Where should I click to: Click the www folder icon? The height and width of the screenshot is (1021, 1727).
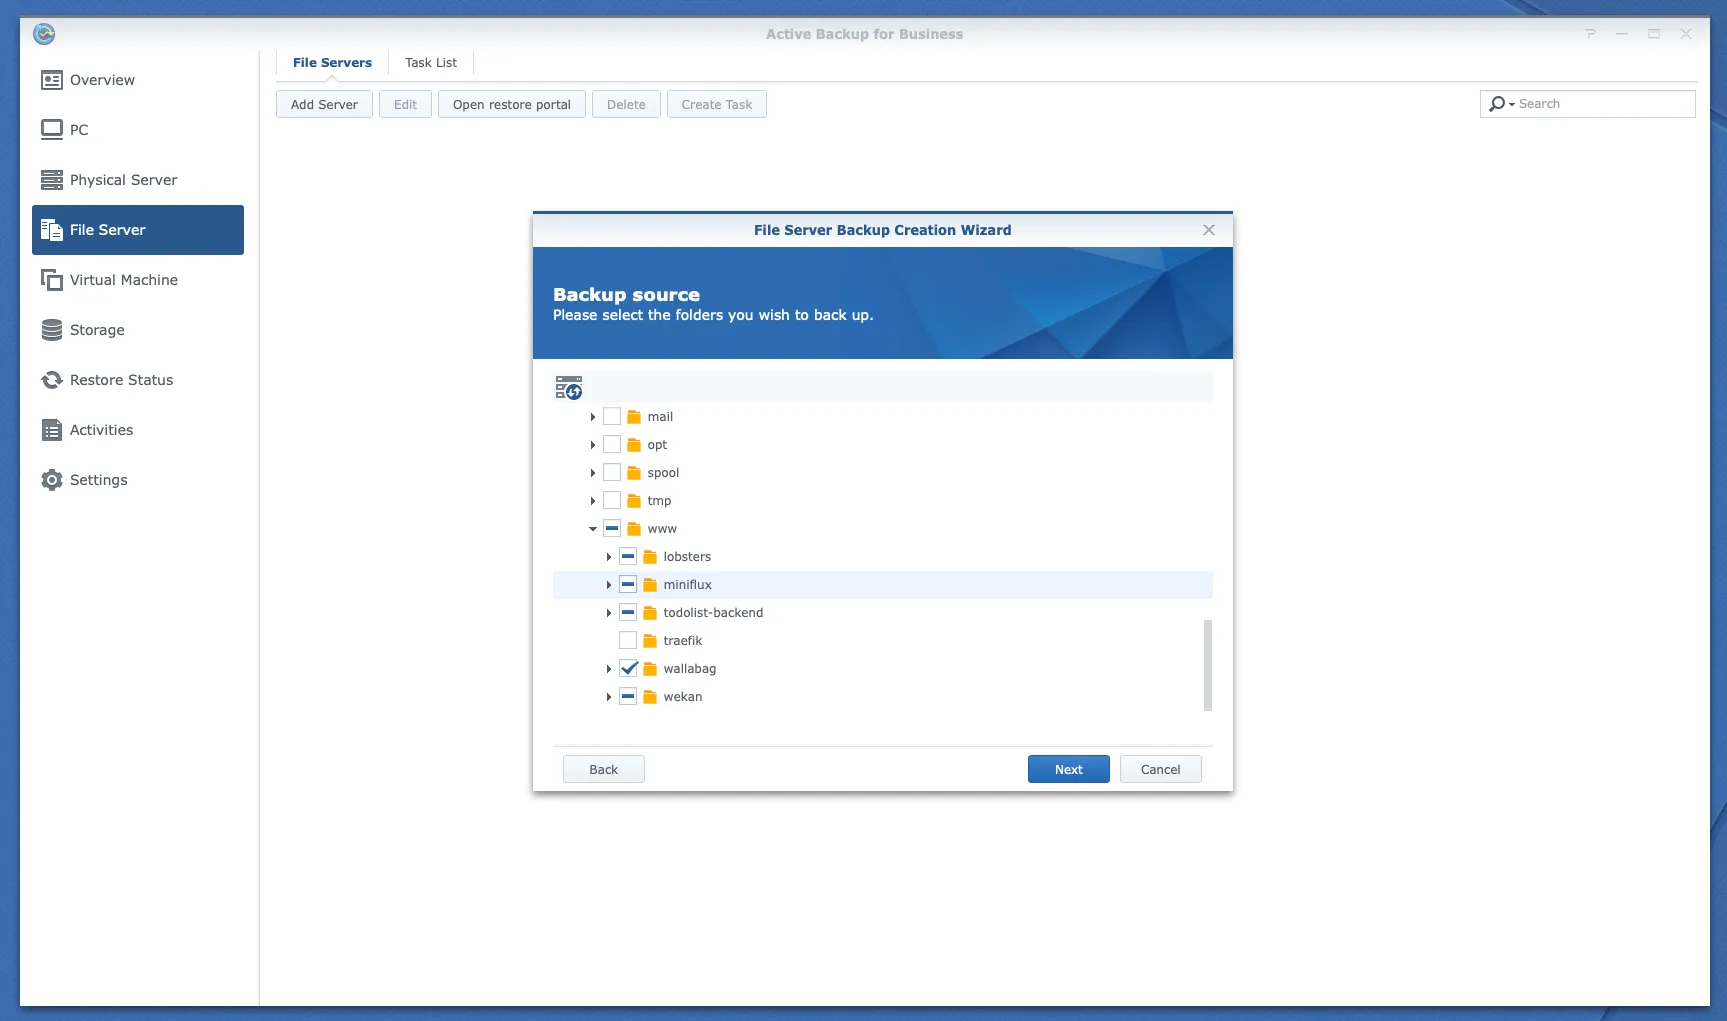click(634, 529)
